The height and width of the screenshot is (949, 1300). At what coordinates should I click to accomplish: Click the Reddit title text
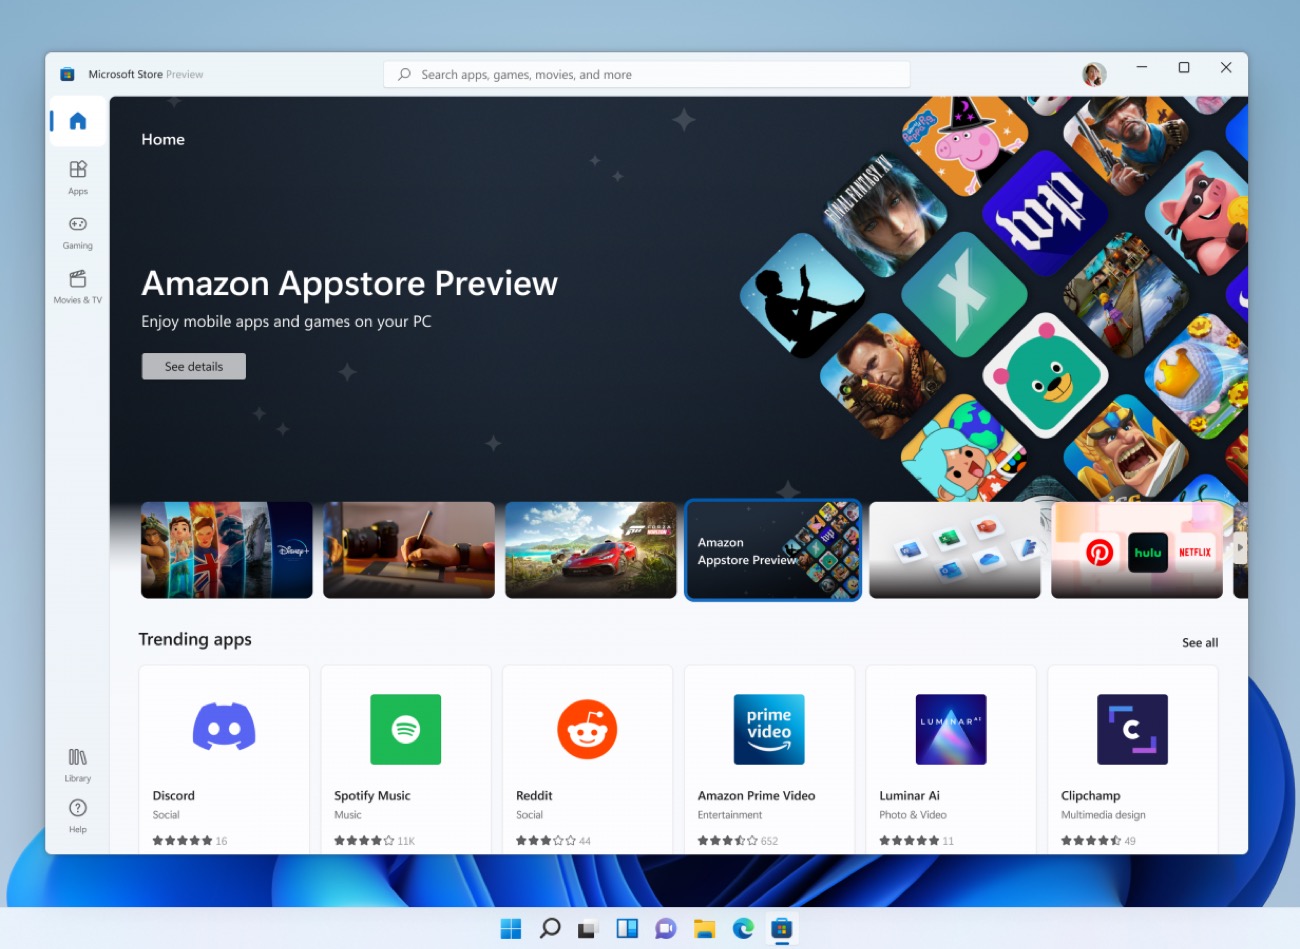click(534, 796)
